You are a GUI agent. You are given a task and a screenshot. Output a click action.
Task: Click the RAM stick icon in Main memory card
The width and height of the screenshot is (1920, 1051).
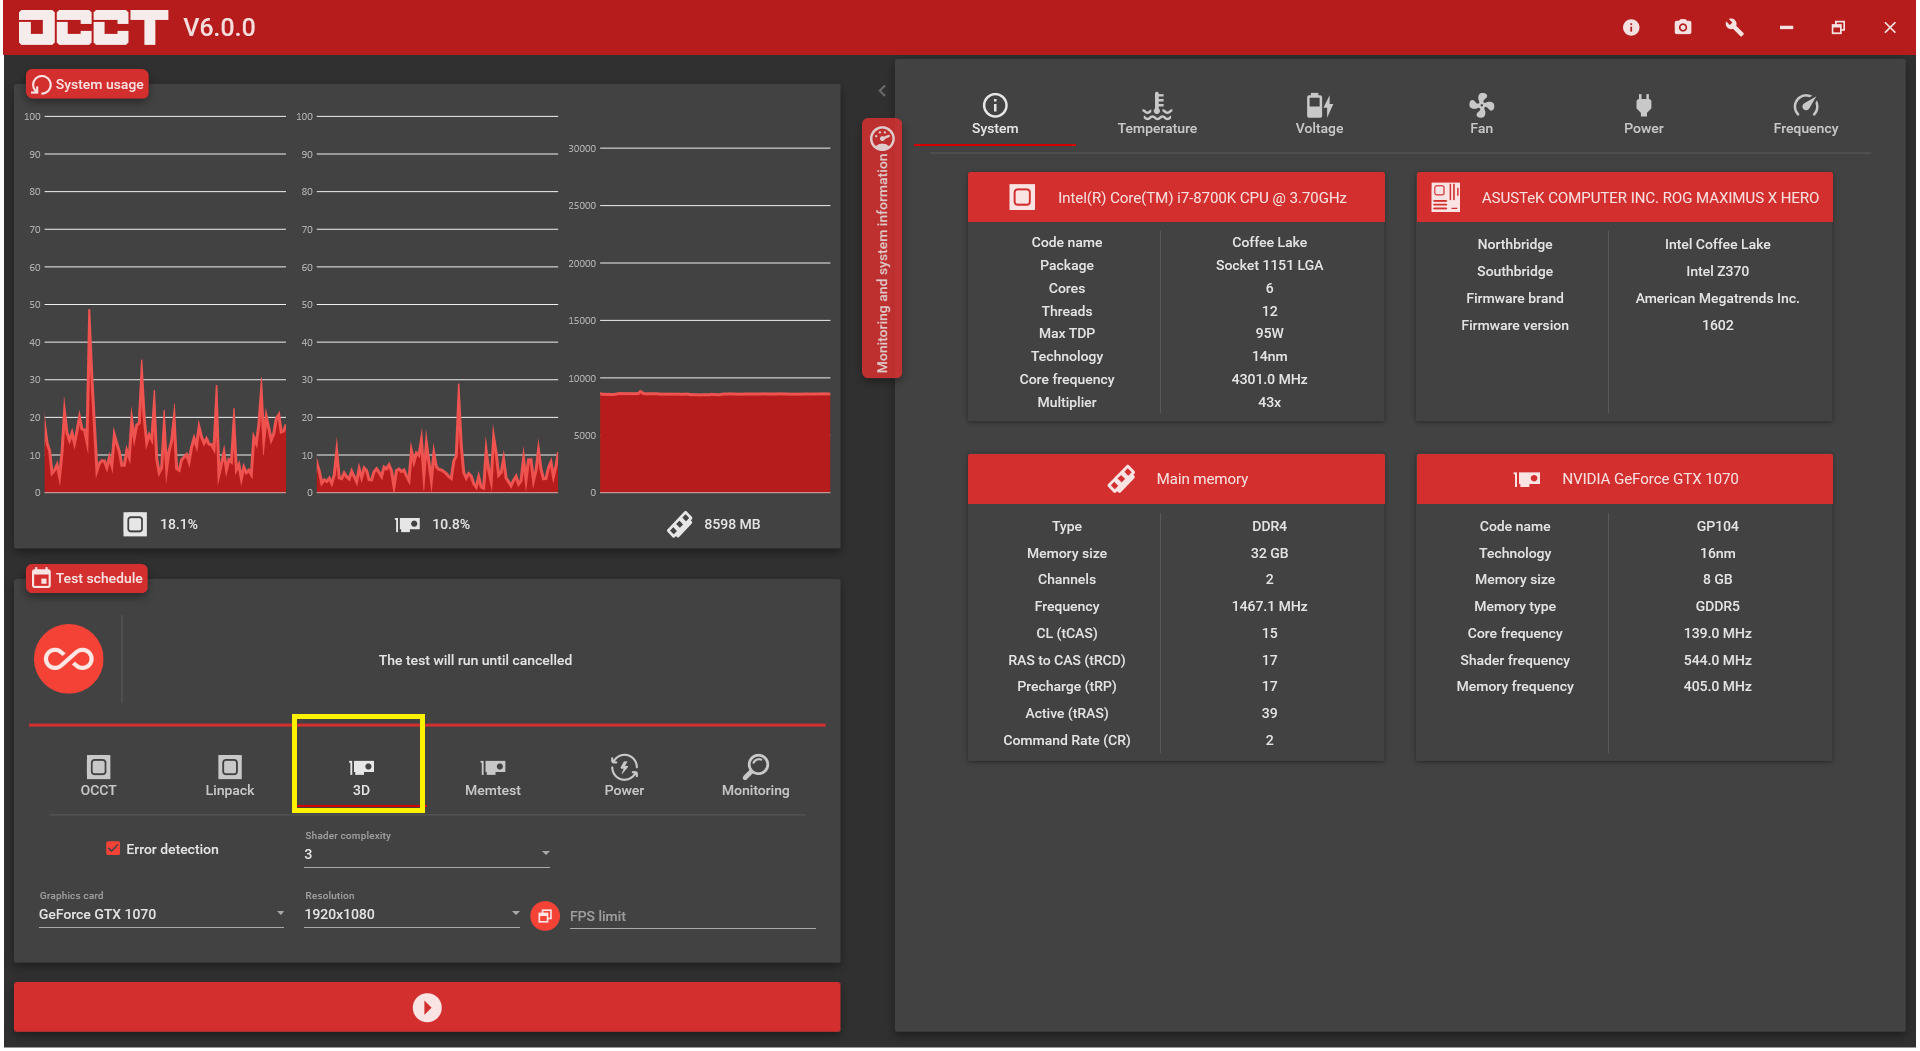[1121, 479]
